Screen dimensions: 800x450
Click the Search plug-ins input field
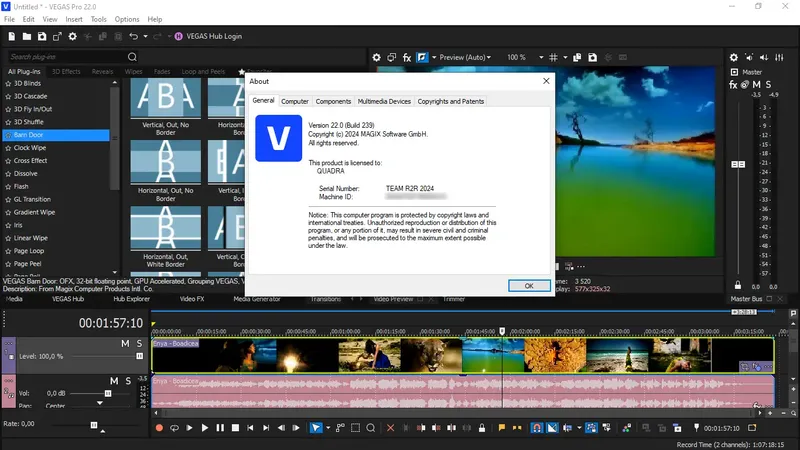(66, 57)
